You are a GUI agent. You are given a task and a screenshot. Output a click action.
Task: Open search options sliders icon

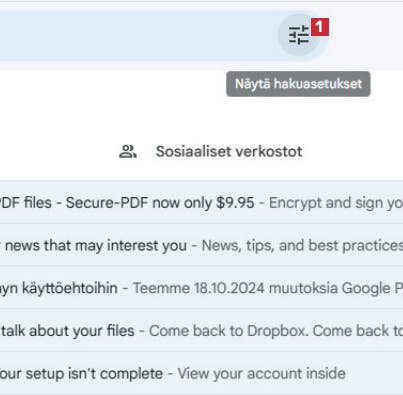click(299, 35)
